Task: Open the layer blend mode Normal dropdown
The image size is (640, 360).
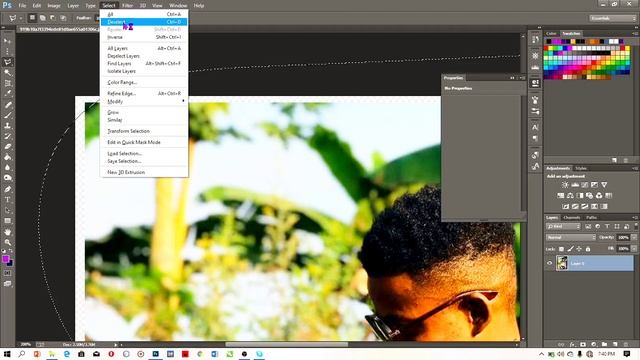Action: pyautogui.click(x=571, y=237)
